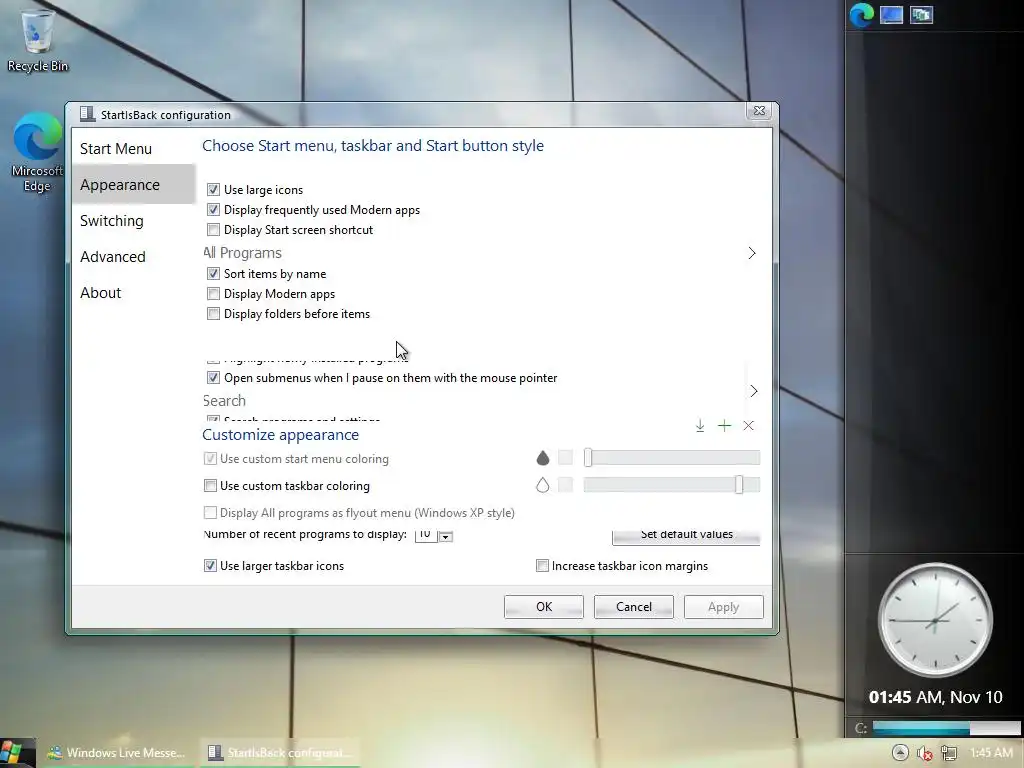Toggle Use large icons checkbox
Image resolution: width=1024 pixels, height=768 pixels.
(213, 189)
